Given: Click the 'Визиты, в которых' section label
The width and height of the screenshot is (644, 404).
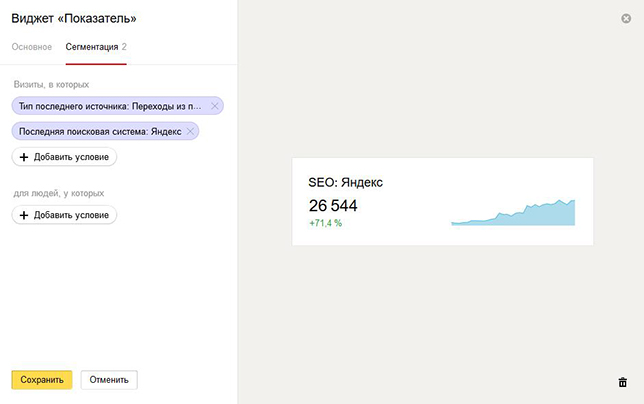Looking at the screenshot, I should (51, 85).
